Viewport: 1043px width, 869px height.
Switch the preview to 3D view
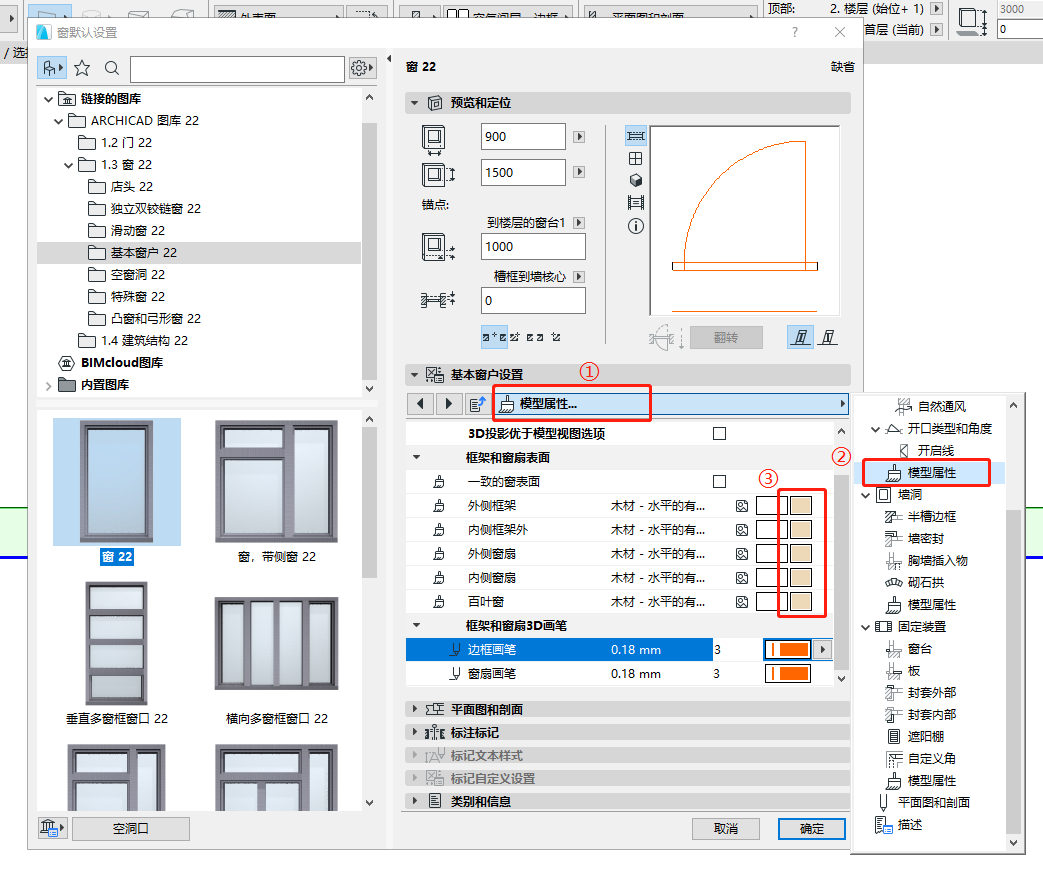pyautogui.click(x=636, y=181)
